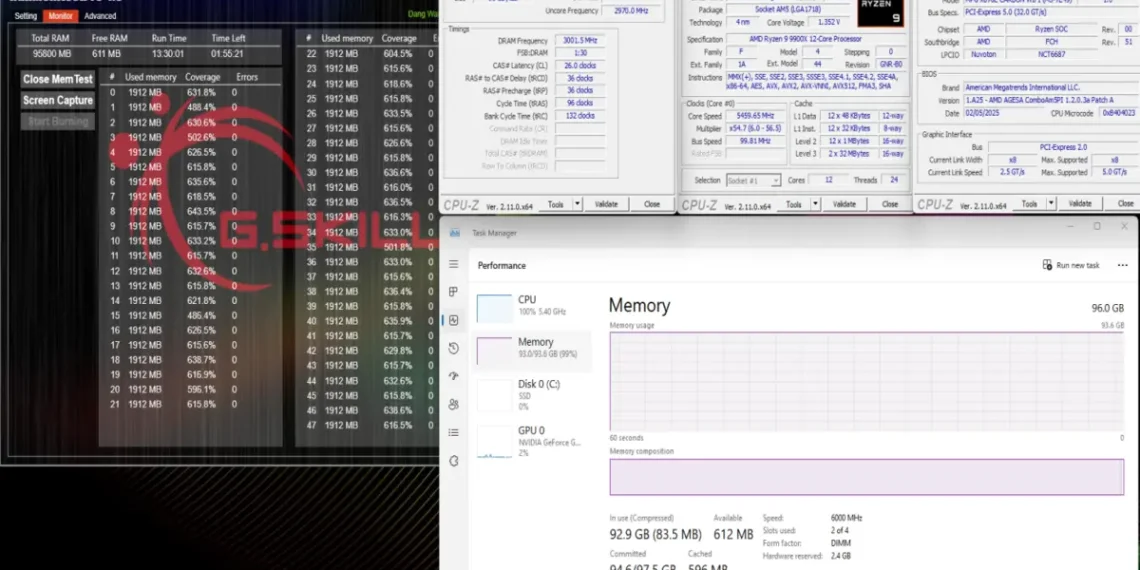Click Validate in CPU-Z memory timings window
This screenshot has width=1140, height=570.
[x=606, y=204]
